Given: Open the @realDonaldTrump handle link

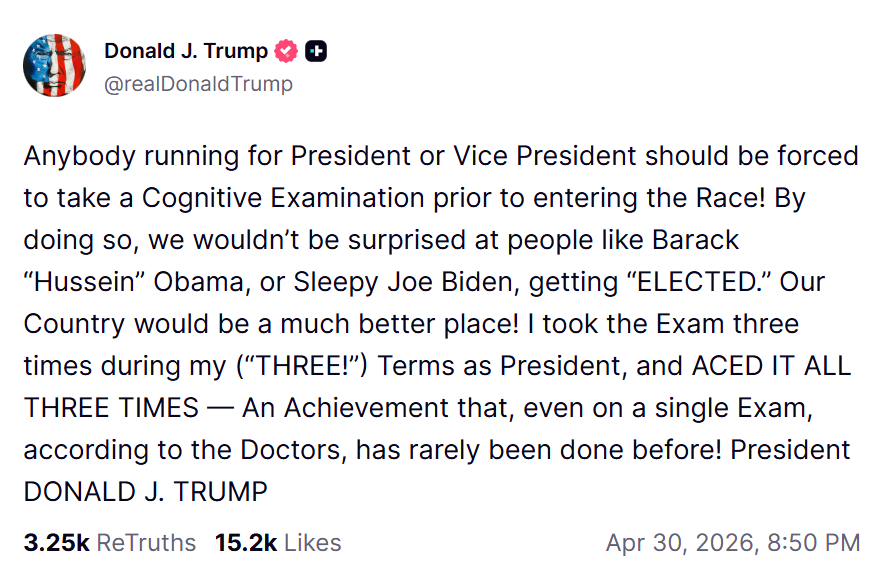Looking at the screenshot, I should coord(198,84).
